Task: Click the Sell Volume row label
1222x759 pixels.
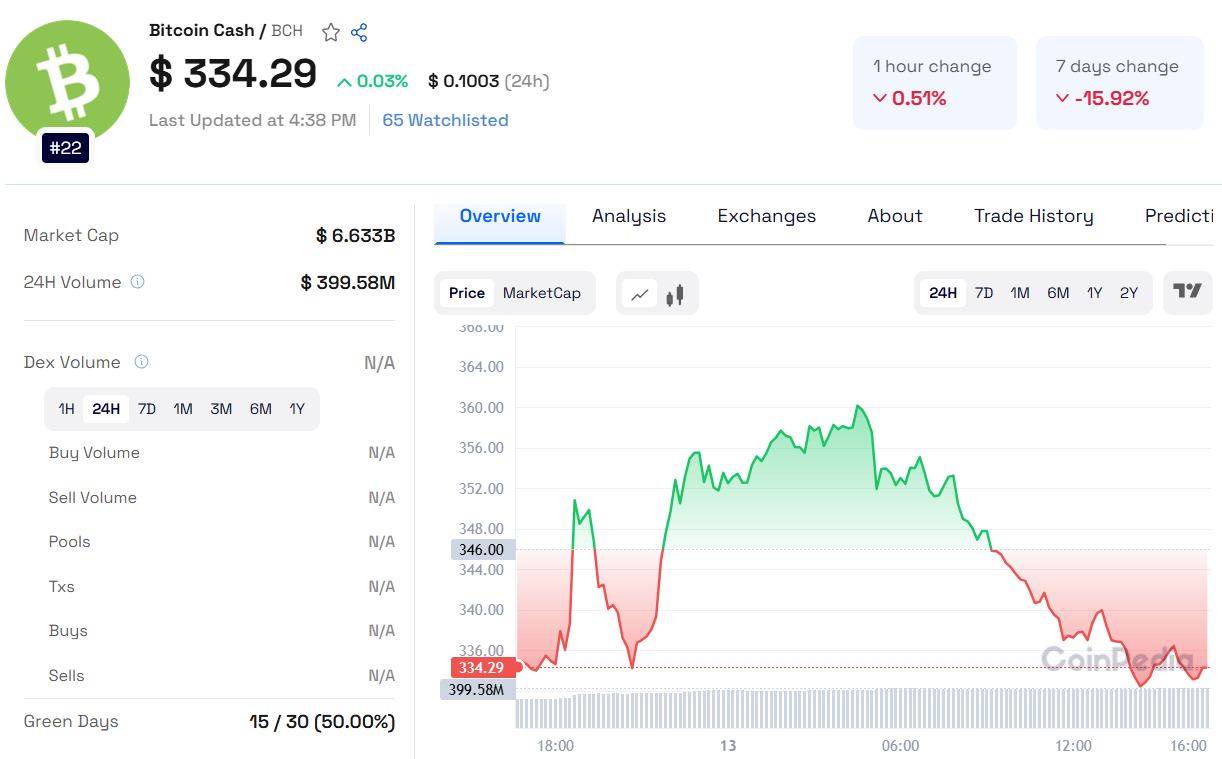Action: point(93,497)
